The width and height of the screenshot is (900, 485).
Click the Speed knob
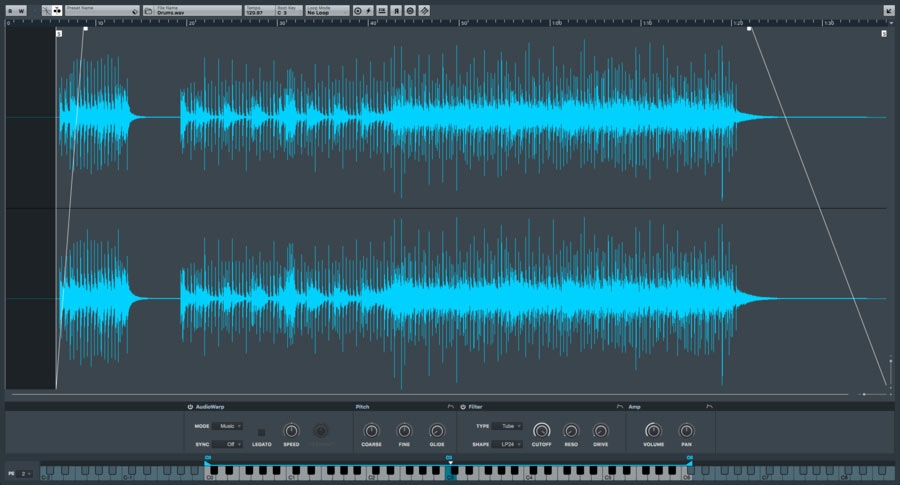(292, 430)
